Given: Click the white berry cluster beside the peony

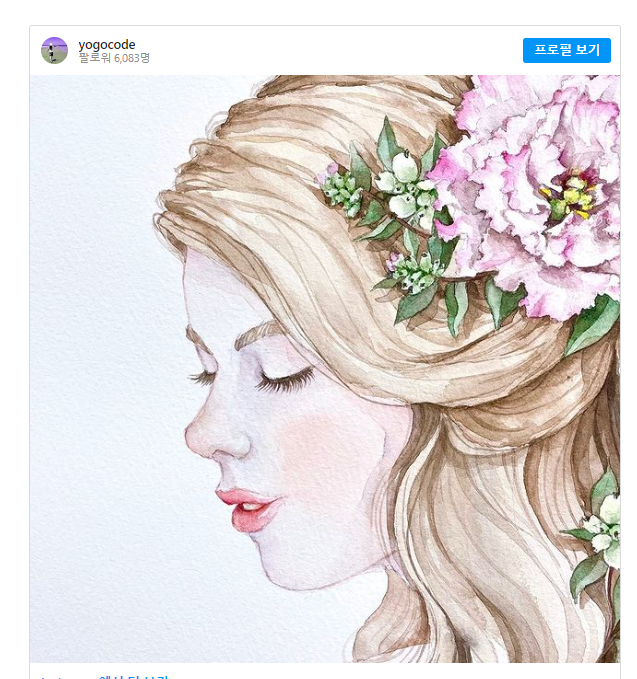Looking at the screenshot, I should 405,193.
